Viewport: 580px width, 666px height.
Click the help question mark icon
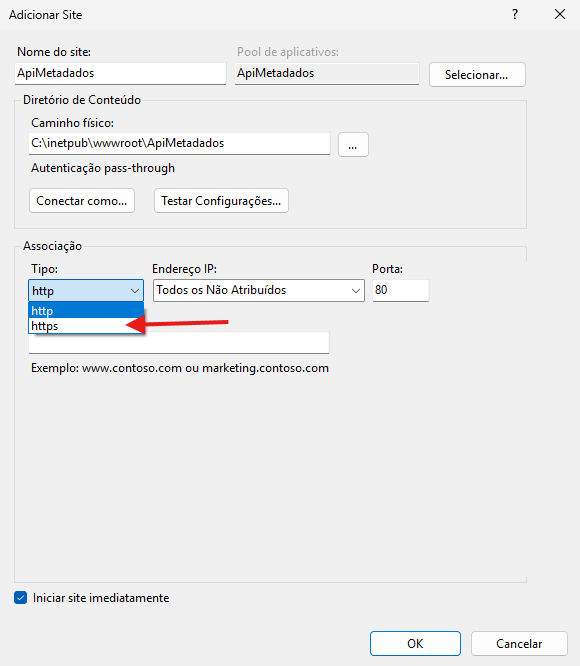tap(515, 14)
